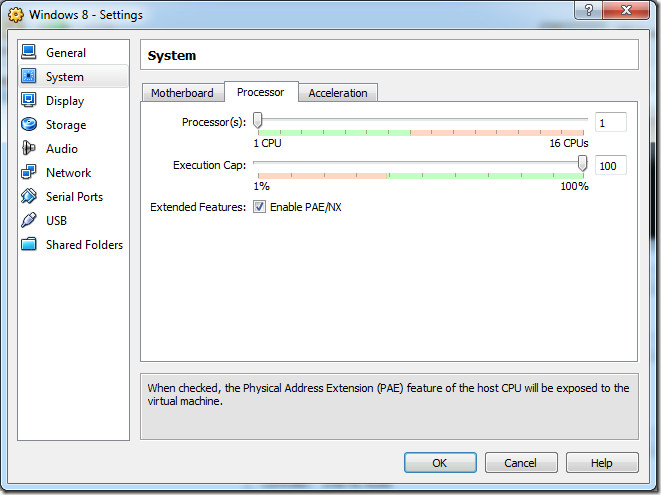Click the 'Processor(s):' label

214,122
